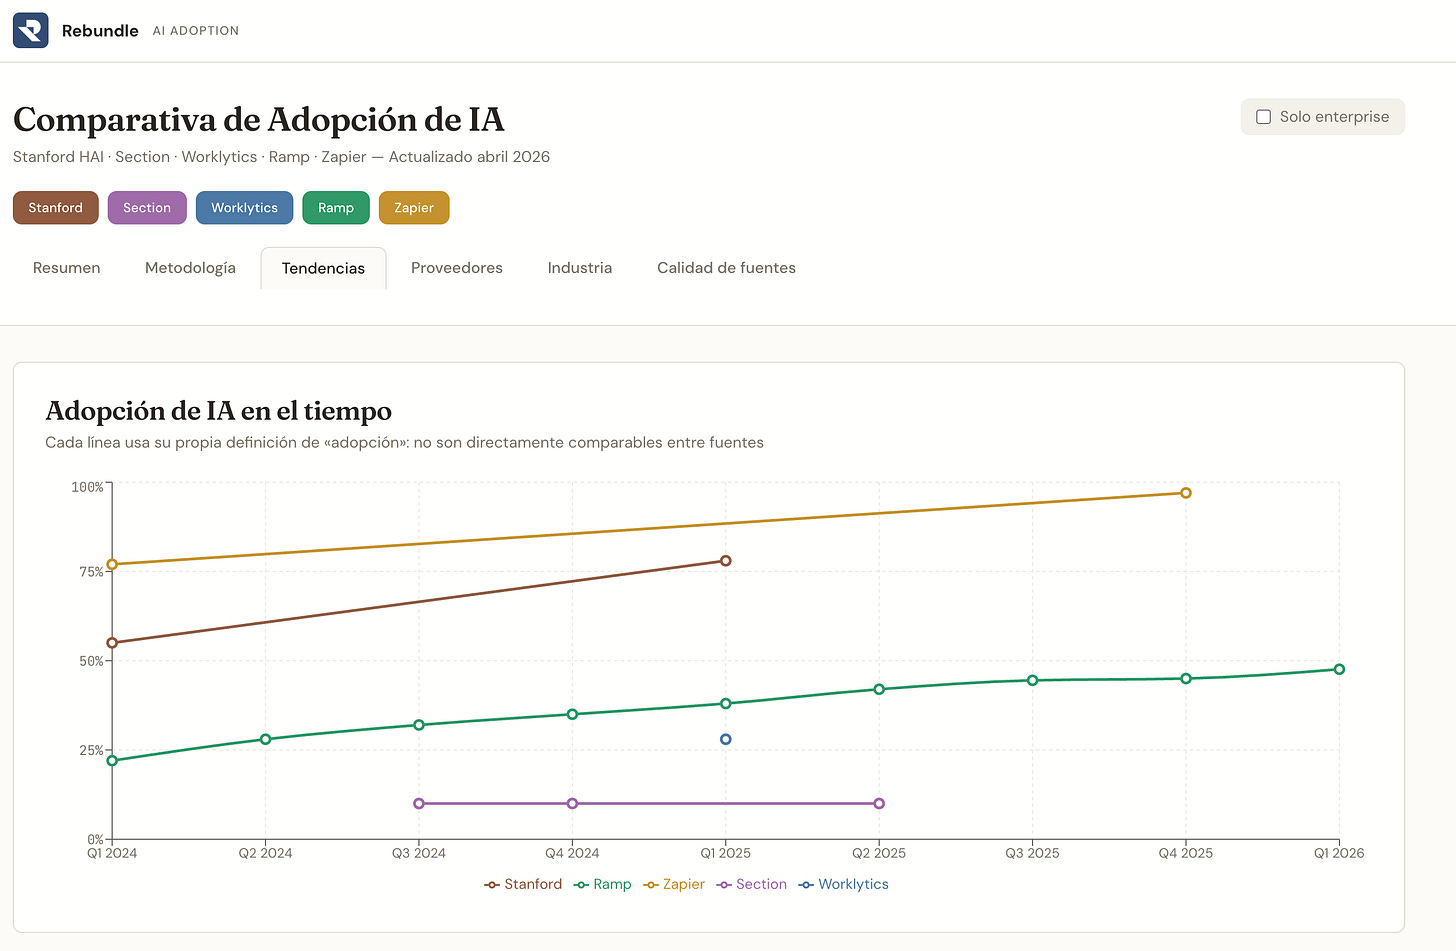Click the Ramp Q2 2025 data point
1456x951 pixels.
click(x=879, y=689)
